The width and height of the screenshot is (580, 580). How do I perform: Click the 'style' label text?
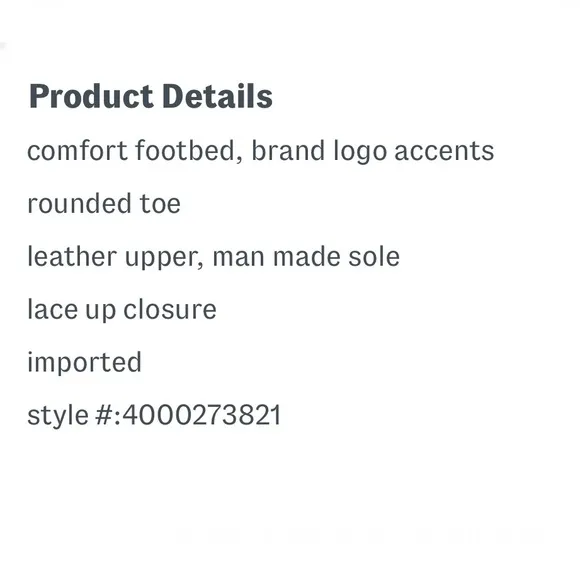tap(58, 415)
